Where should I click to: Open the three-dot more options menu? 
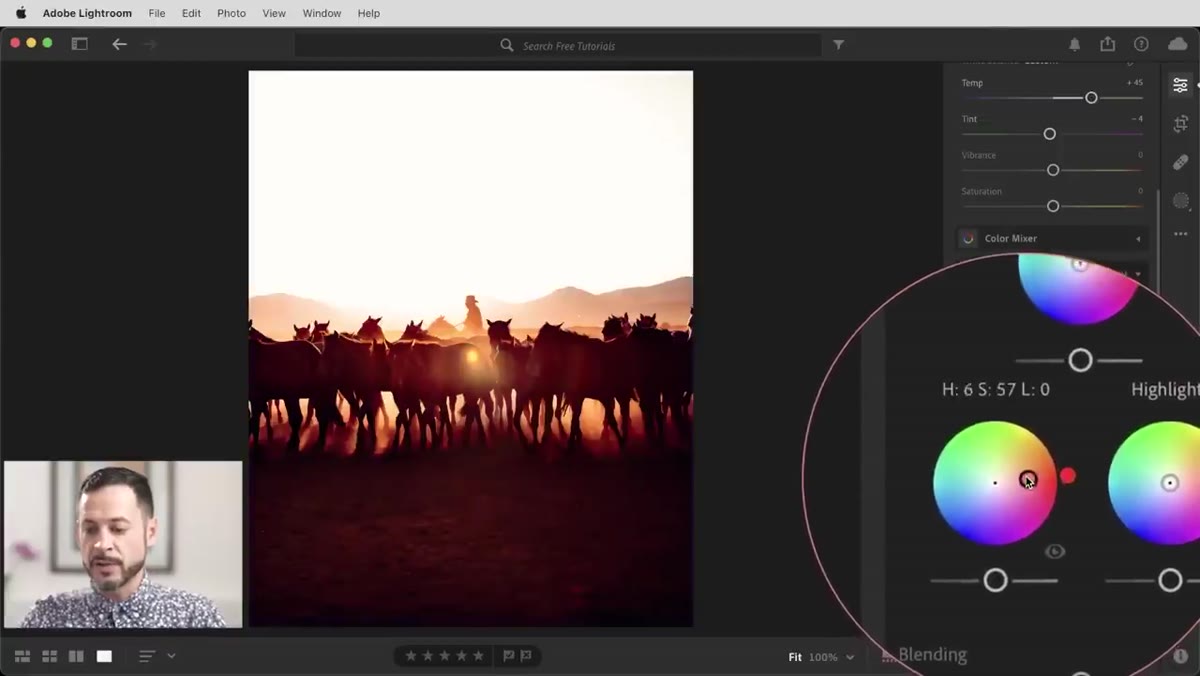pos(1180,234)
